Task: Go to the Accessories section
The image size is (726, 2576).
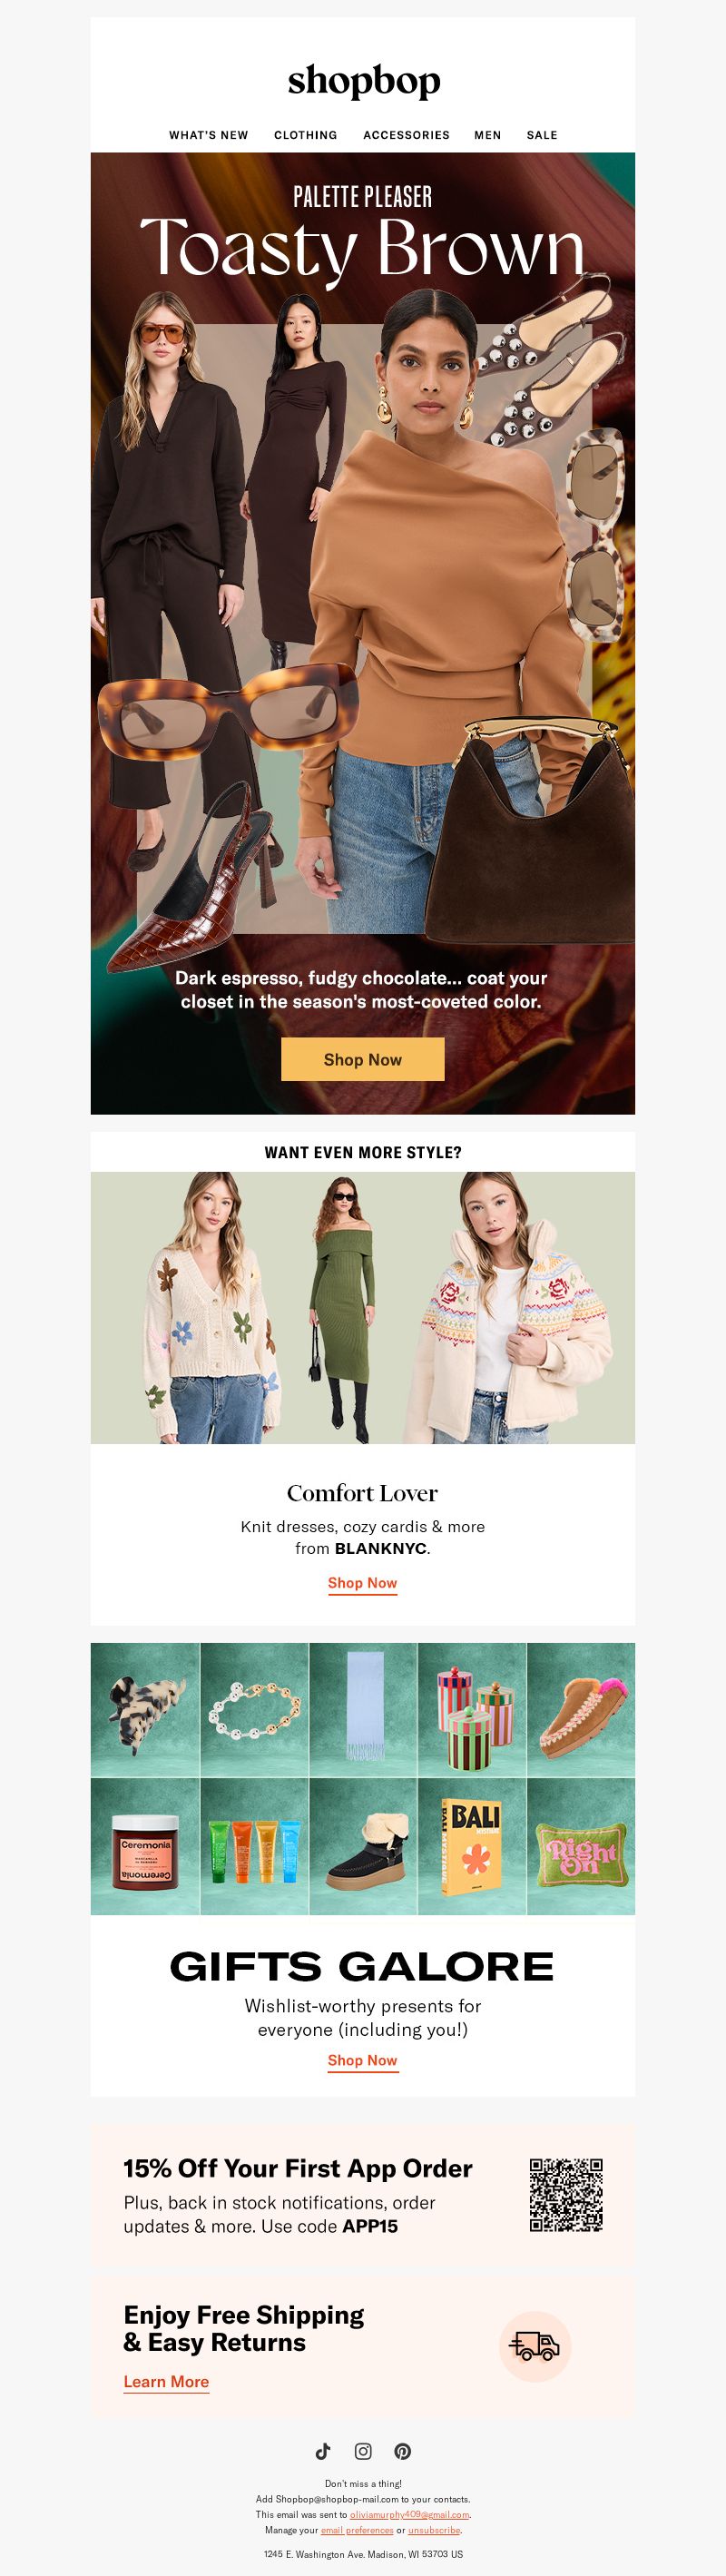Action: tap(406, 135)
